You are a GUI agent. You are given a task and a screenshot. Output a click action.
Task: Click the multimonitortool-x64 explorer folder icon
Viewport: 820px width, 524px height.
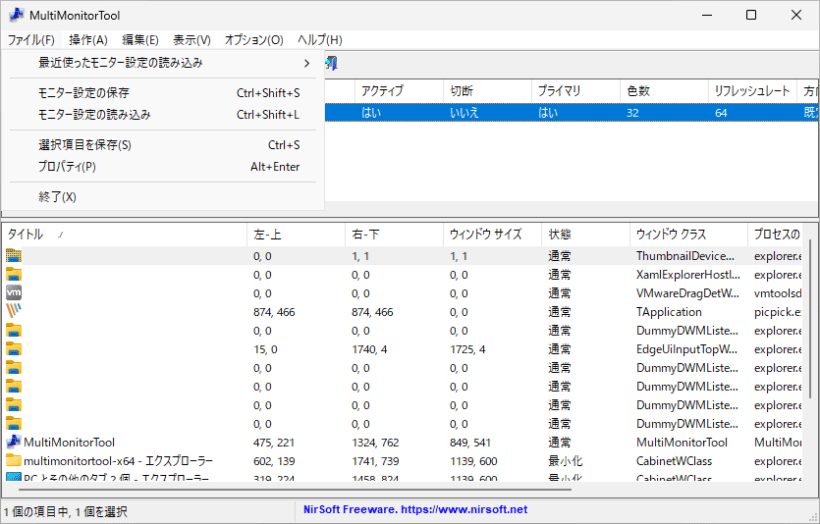point(14,461)
